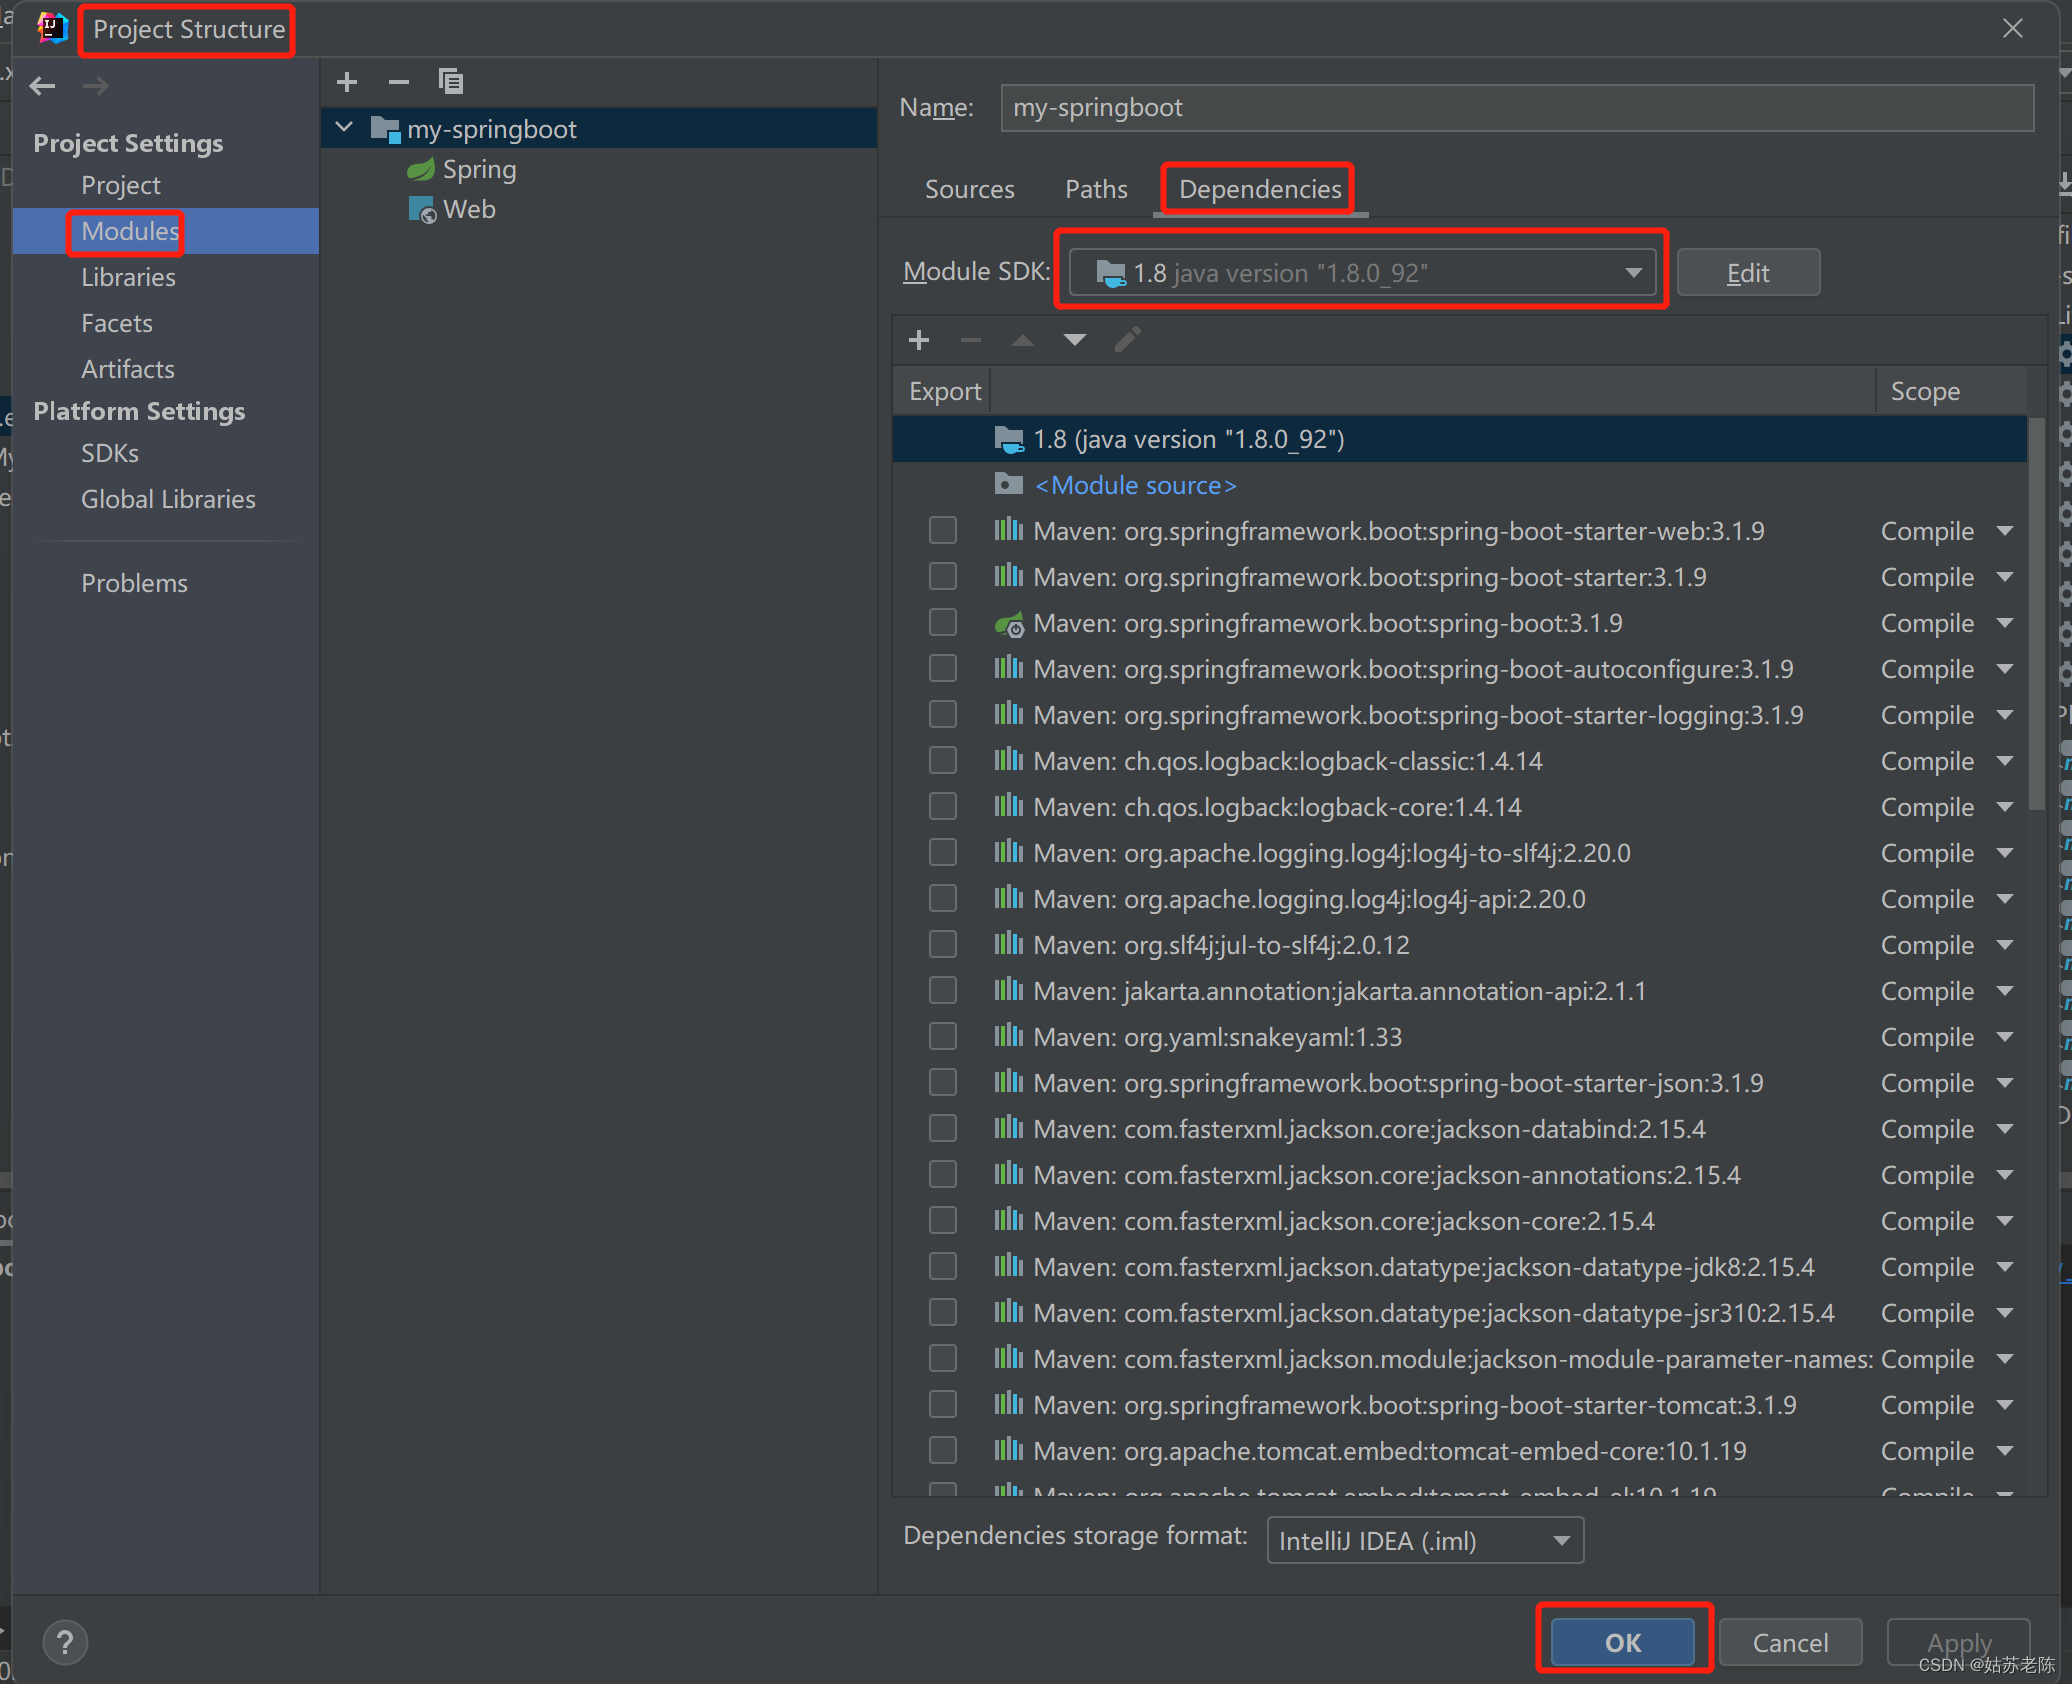
Task: Check export for jackson-annotations:2.15.4
Action: coord(942,1174)
